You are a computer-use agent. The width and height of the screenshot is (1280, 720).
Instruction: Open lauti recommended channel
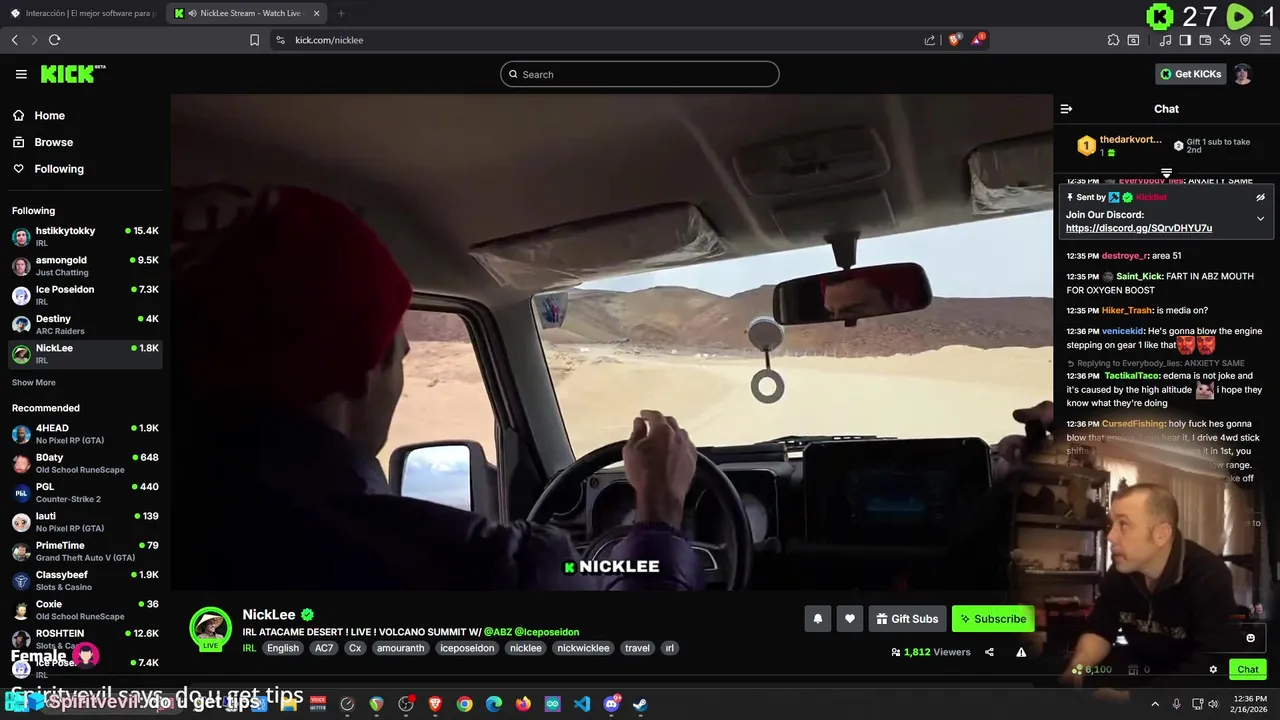coord(85,522)
